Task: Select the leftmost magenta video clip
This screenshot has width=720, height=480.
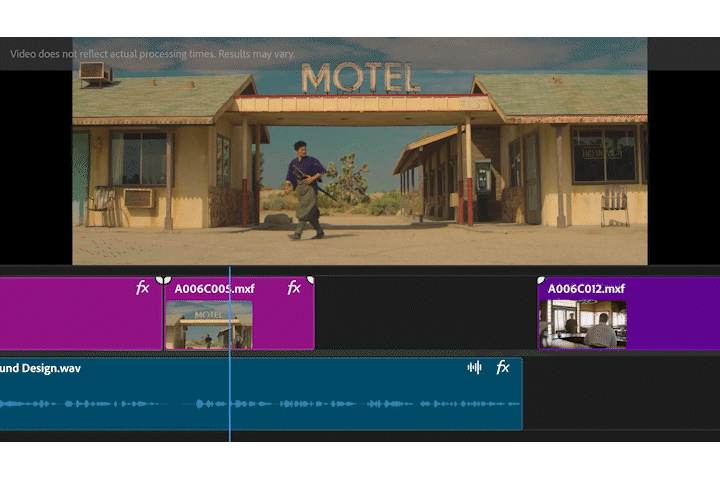Action: (x=81, y=313)
